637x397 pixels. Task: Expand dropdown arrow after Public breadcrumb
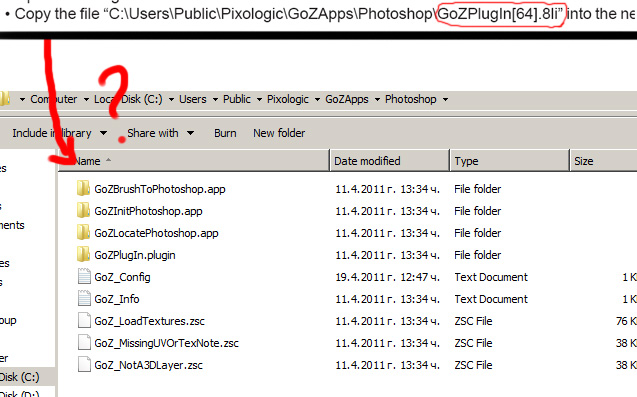tap(259, 100)
